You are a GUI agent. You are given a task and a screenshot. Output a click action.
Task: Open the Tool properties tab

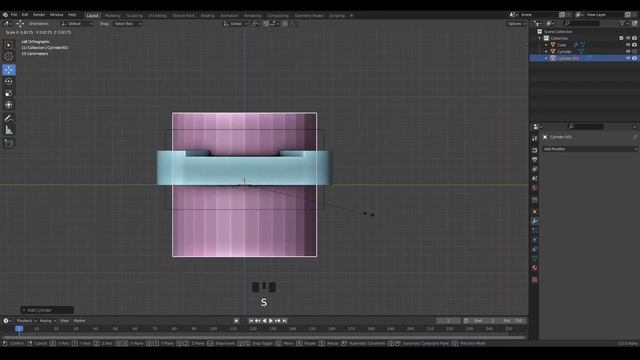534,139
